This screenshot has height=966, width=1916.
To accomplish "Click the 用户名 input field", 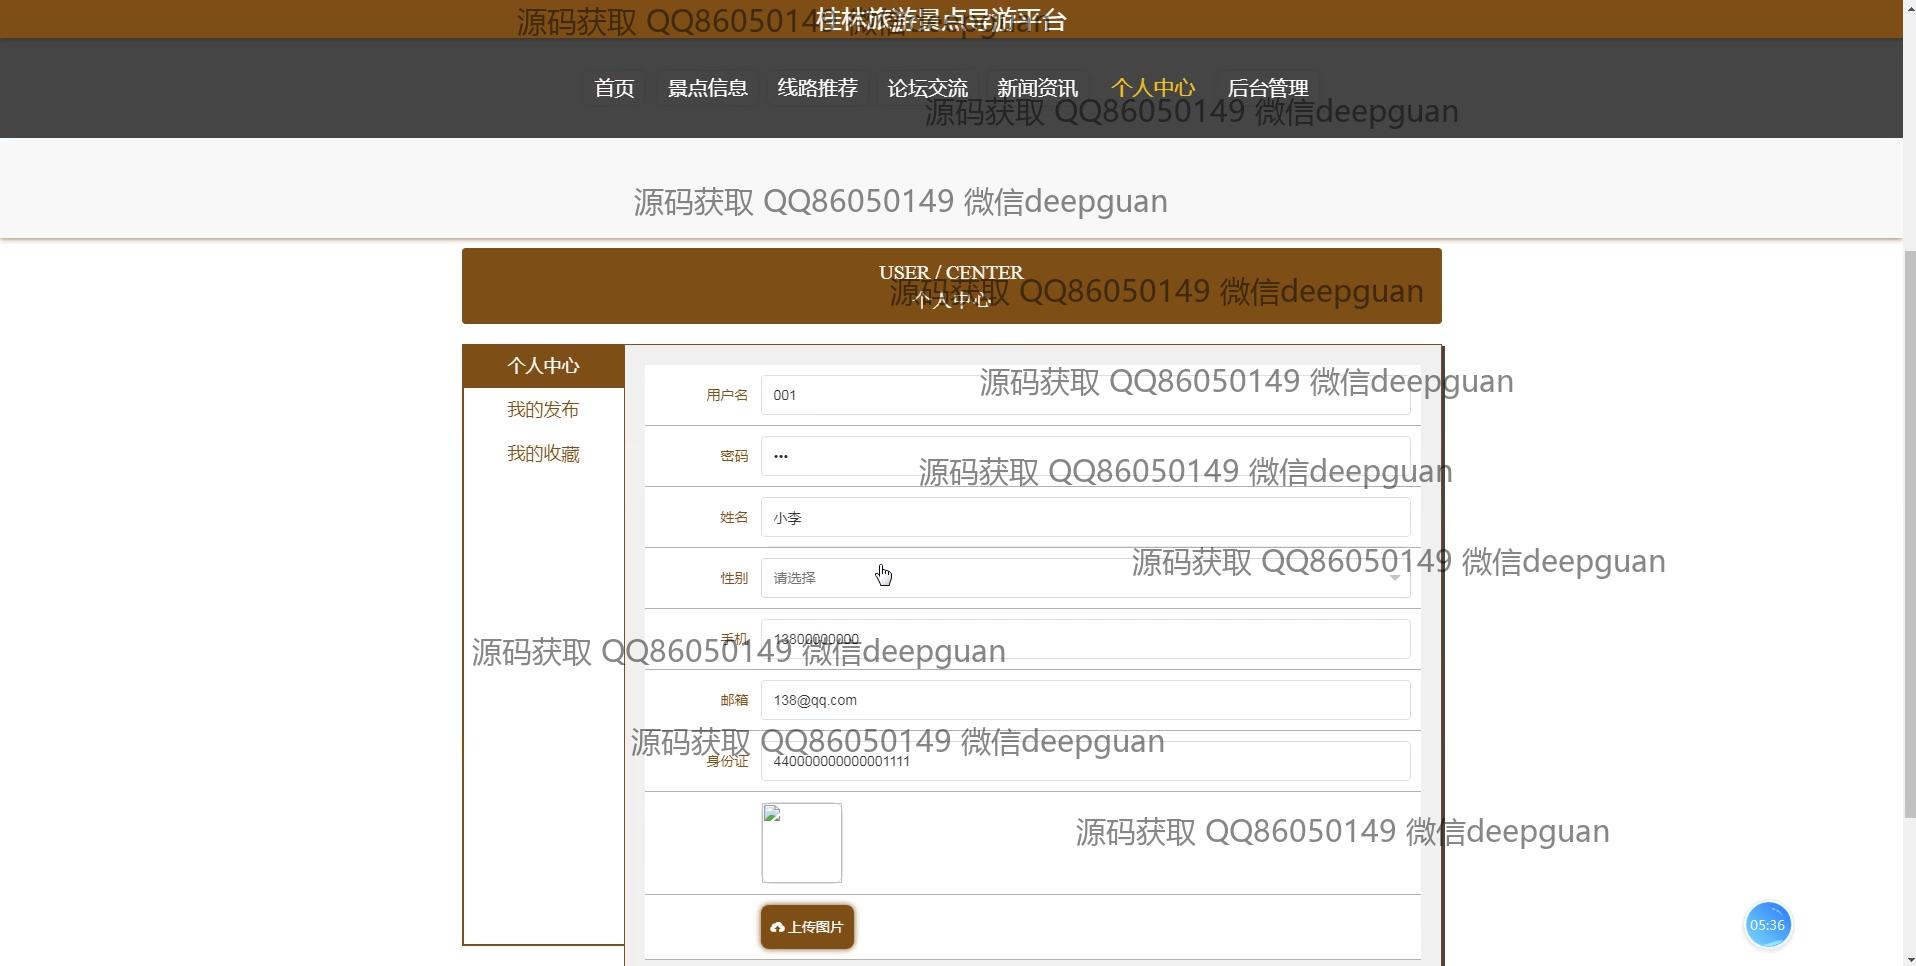I will tap(870, 395).
